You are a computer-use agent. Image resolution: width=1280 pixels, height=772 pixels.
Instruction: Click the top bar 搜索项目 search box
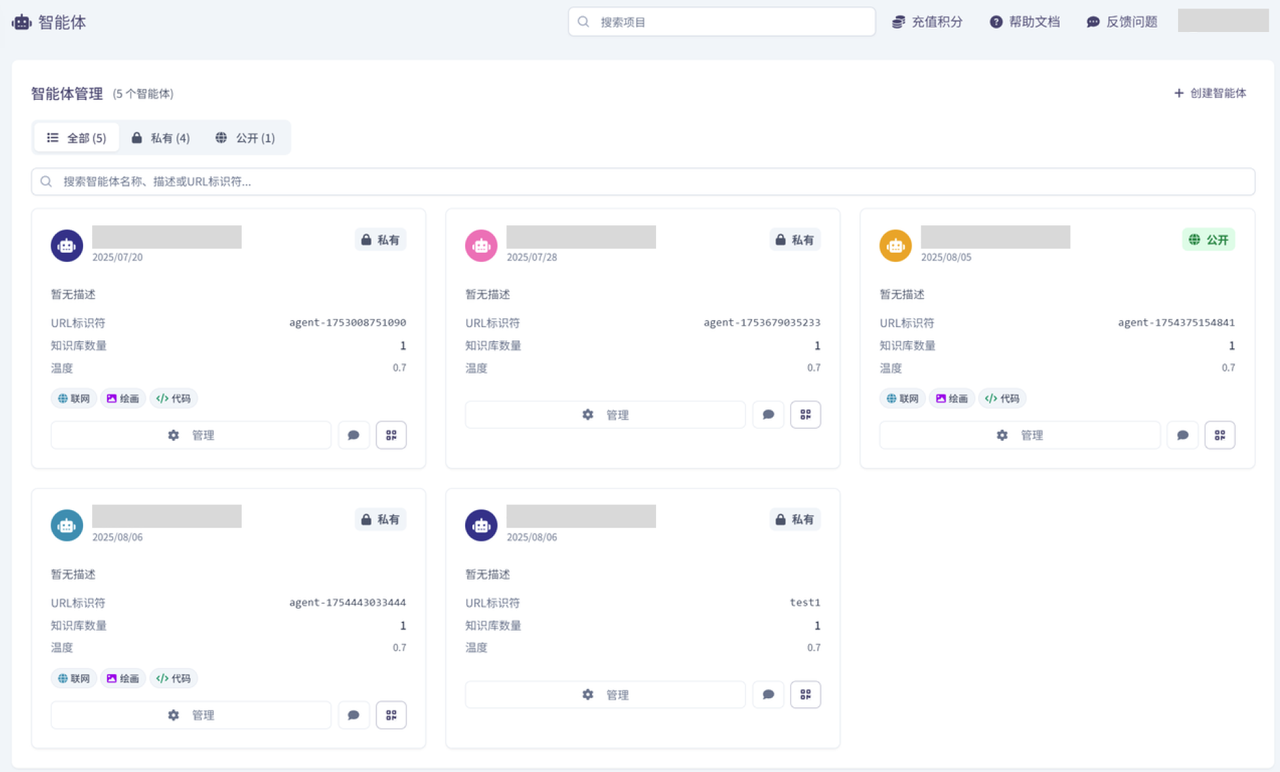[720, 20]
